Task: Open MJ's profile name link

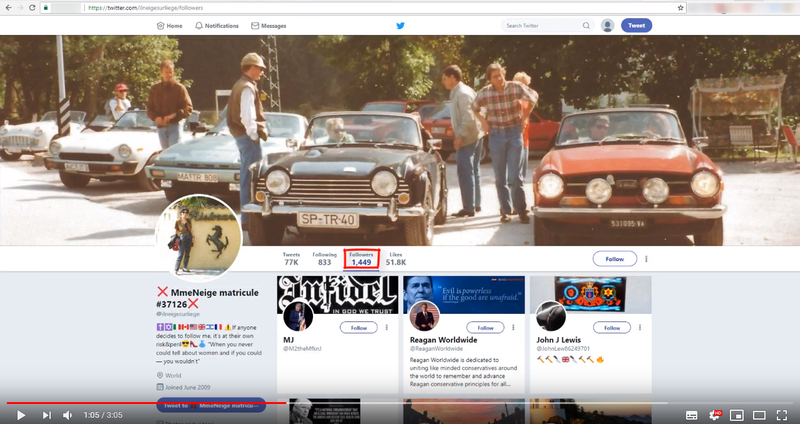Action: (x=288, y=340)
